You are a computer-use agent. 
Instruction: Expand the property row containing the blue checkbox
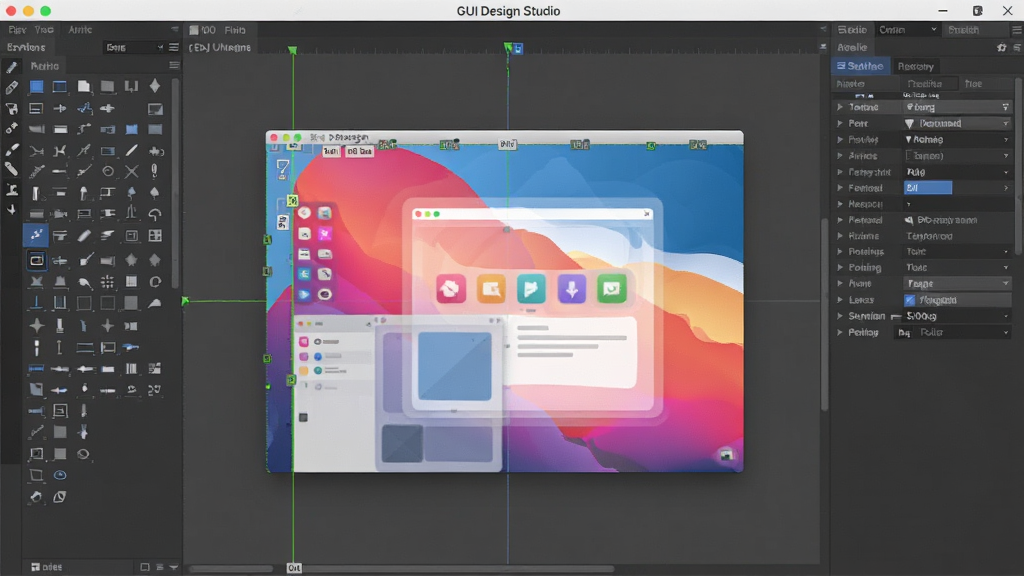tap(840, 300)
